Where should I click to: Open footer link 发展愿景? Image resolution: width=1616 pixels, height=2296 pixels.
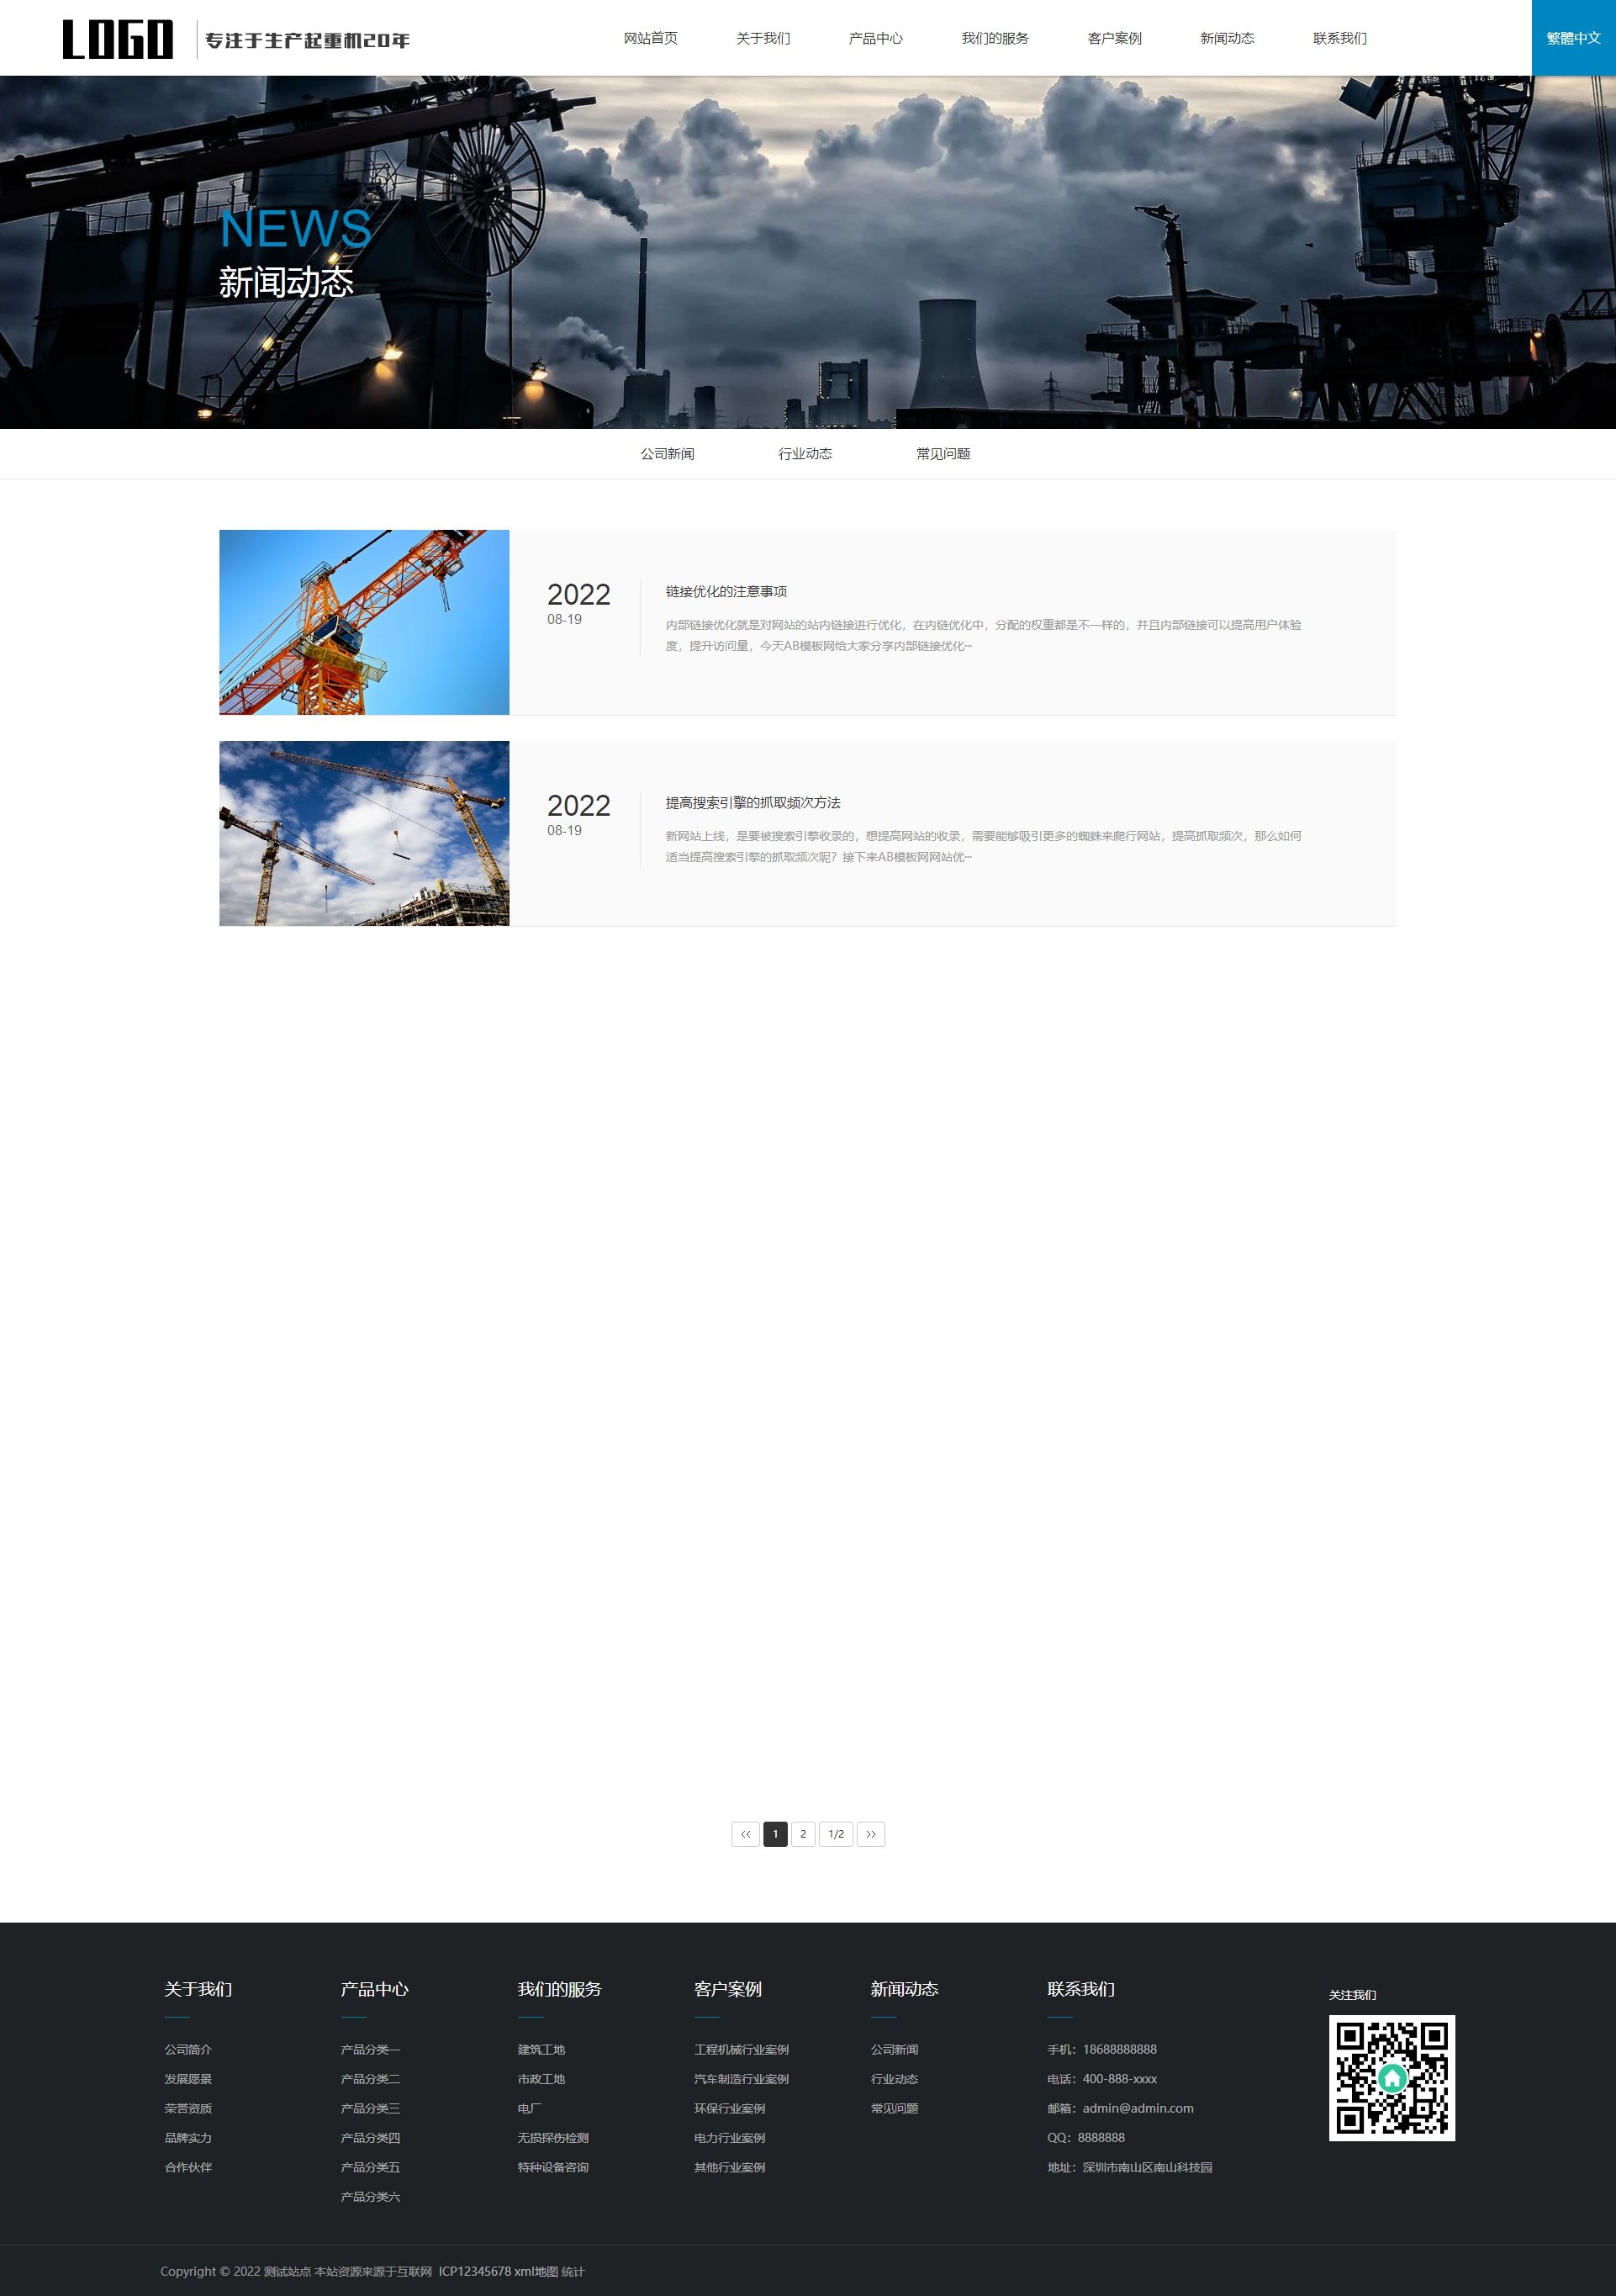[188, 2079]
